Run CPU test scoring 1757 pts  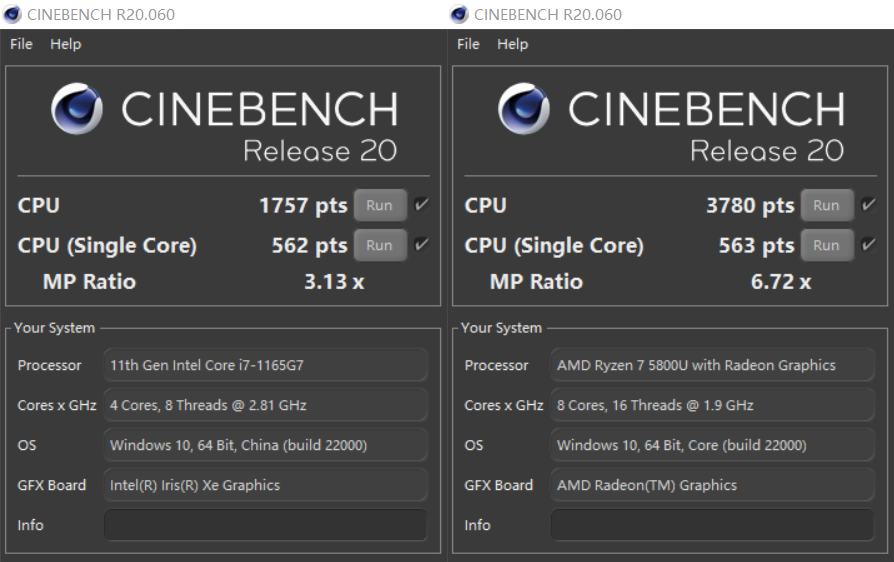(380, 205)
